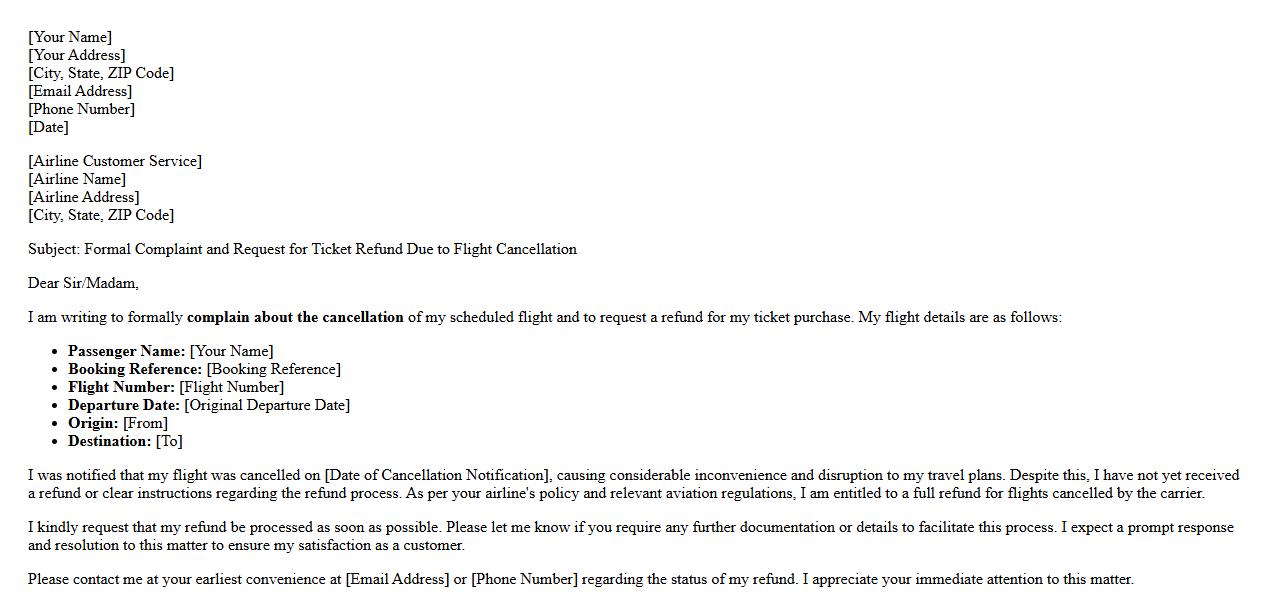Click the [Airline Address] placeholder
The image size is (1278, 601).
(x=84, y=197)
